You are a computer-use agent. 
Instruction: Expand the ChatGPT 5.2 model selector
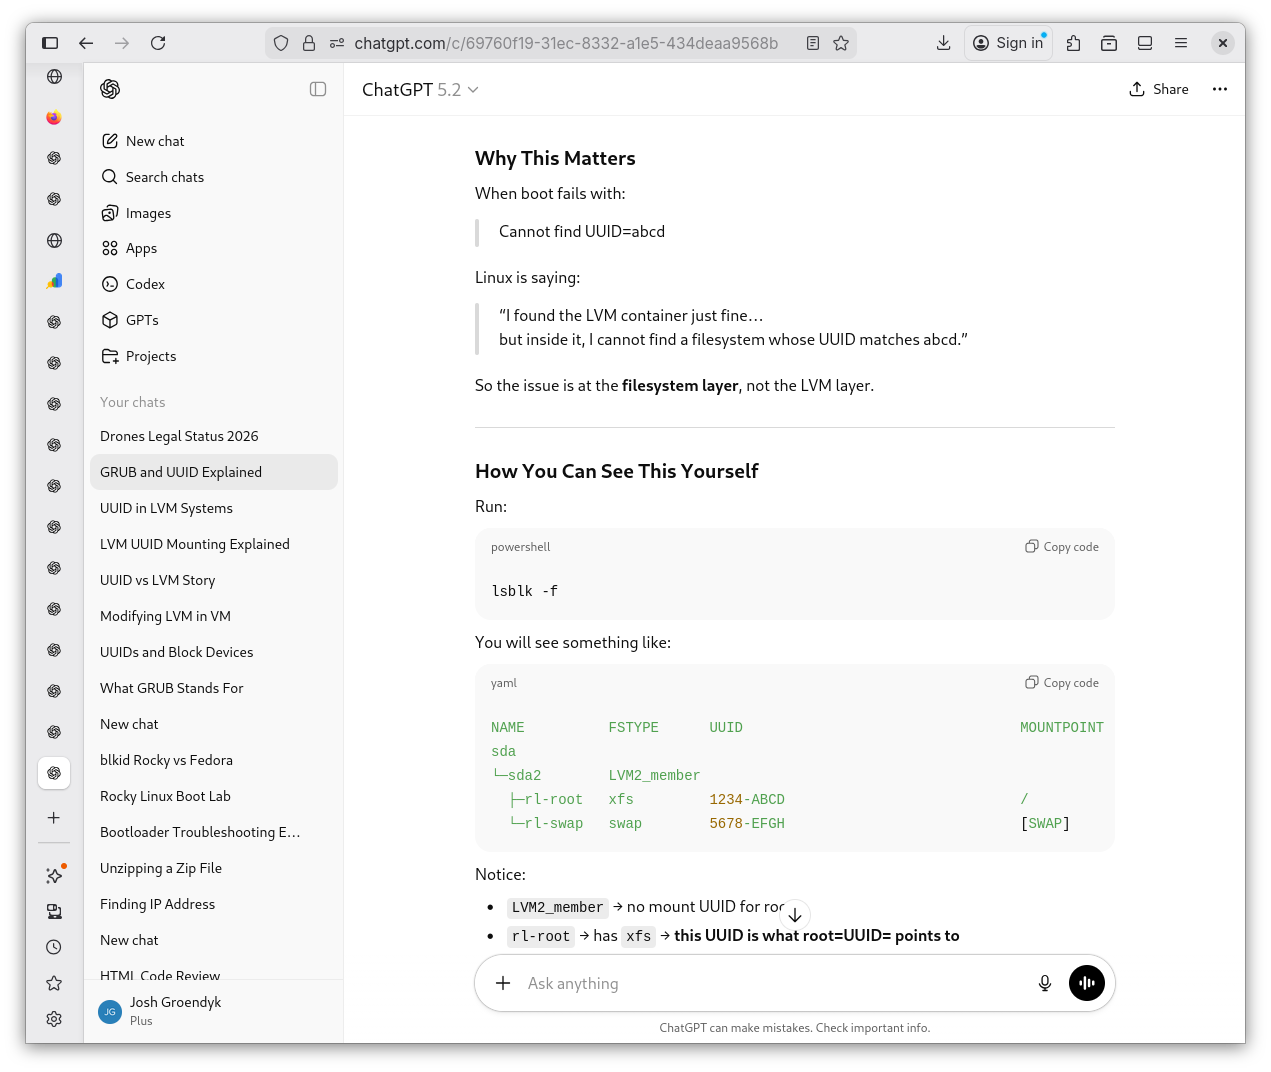tap(420, 90)
